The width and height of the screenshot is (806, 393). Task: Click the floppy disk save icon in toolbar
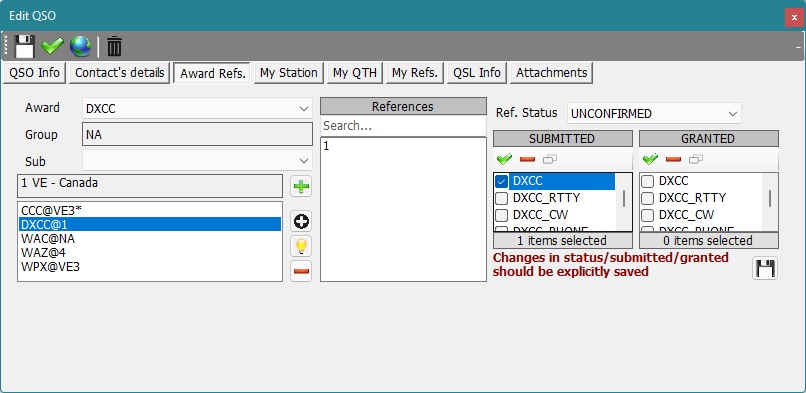click(24, 46)
